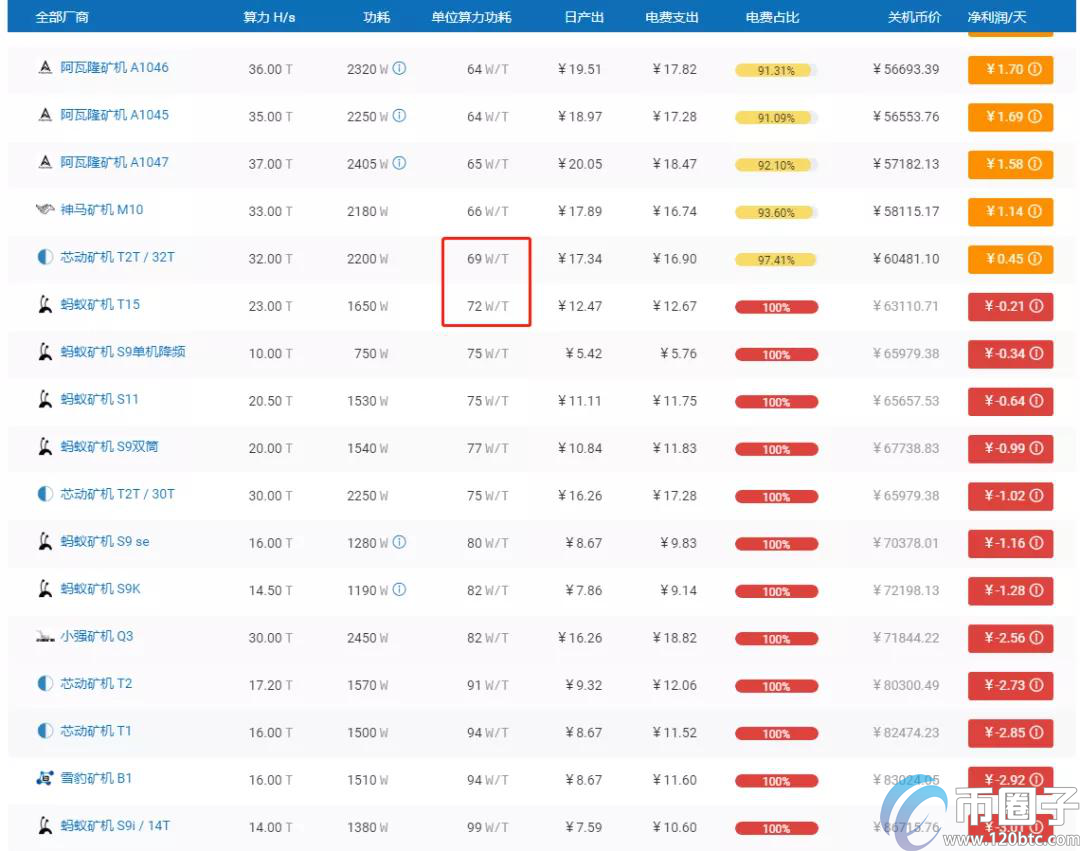1080x851 pixels.
Task: Click the ¥-1.16 net loss button
Action: [x=1010, y=543]
